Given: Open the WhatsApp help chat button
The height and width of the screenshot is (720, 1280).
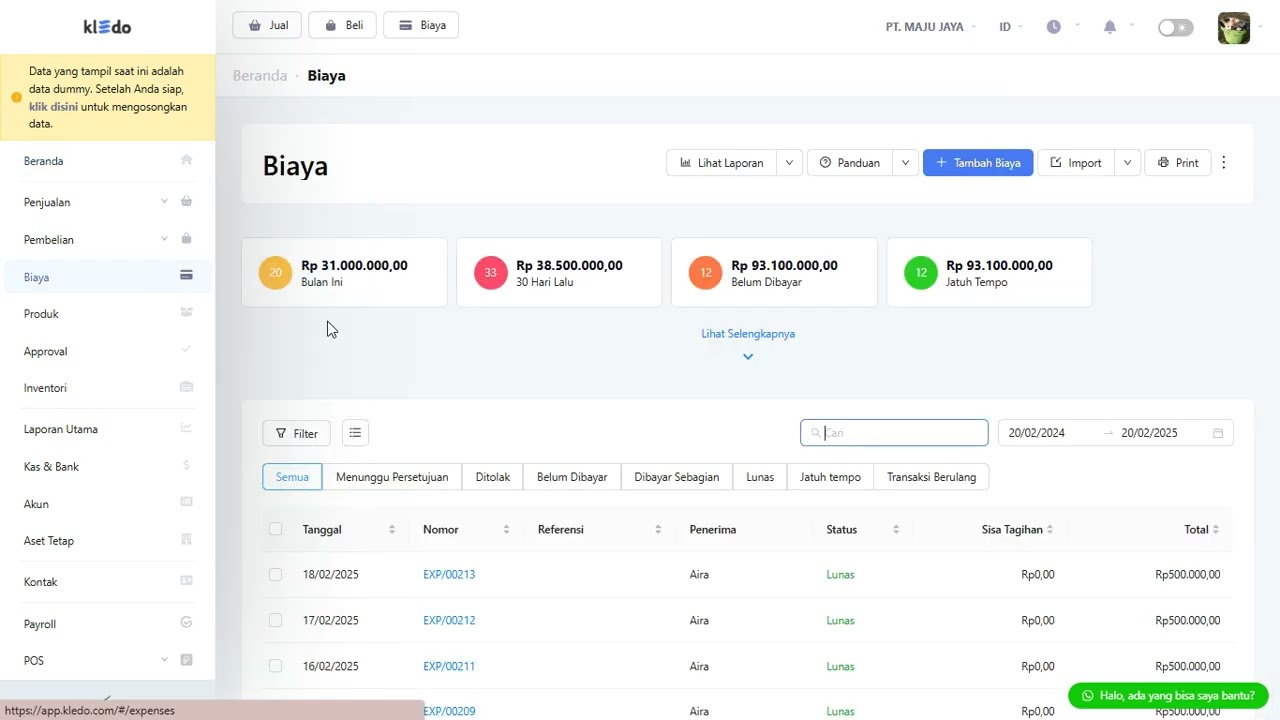Looking at the screenshot, I should (x=1168, y=695).
